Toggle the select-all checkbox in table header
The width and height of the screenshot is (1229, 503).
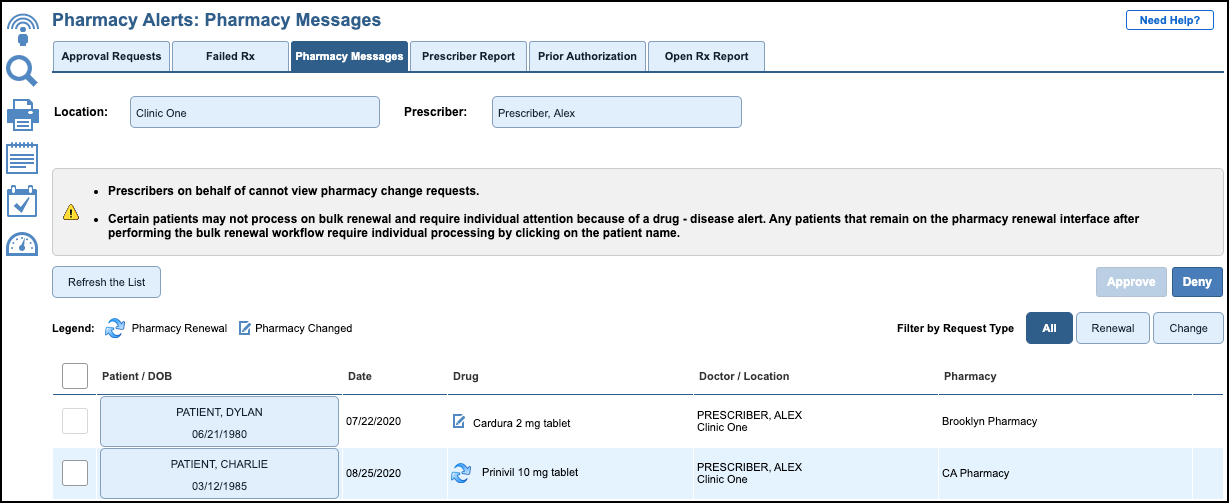point(75,376)
